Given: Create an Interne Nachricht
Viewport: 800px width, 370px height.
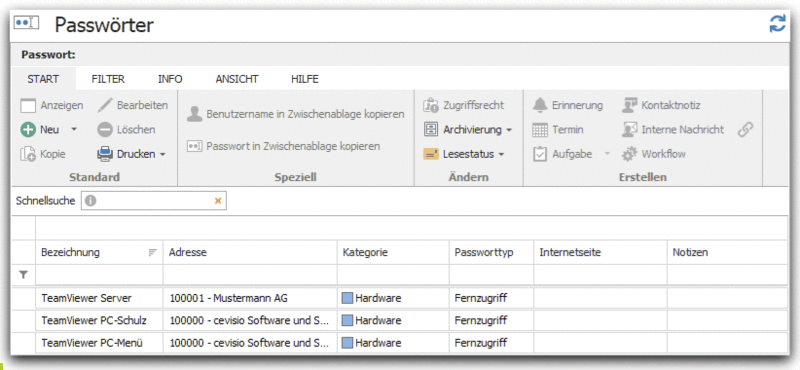Looking at the screenshot, I should pyautogui.click(x=672, y=130).
